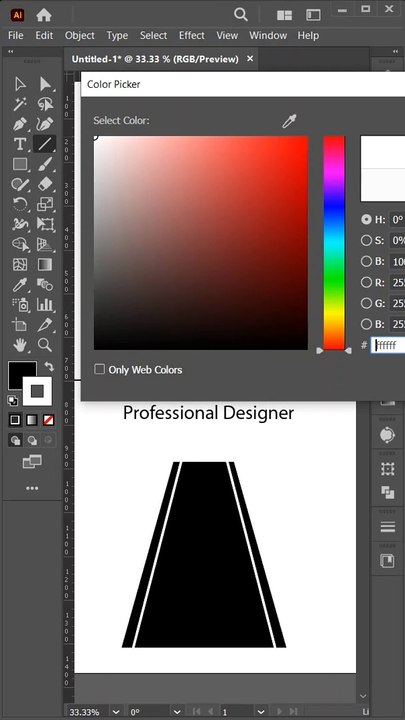Screen dimensions: 405x720
Task: Pick the Free Transform tool
Action: pos(45,224)
